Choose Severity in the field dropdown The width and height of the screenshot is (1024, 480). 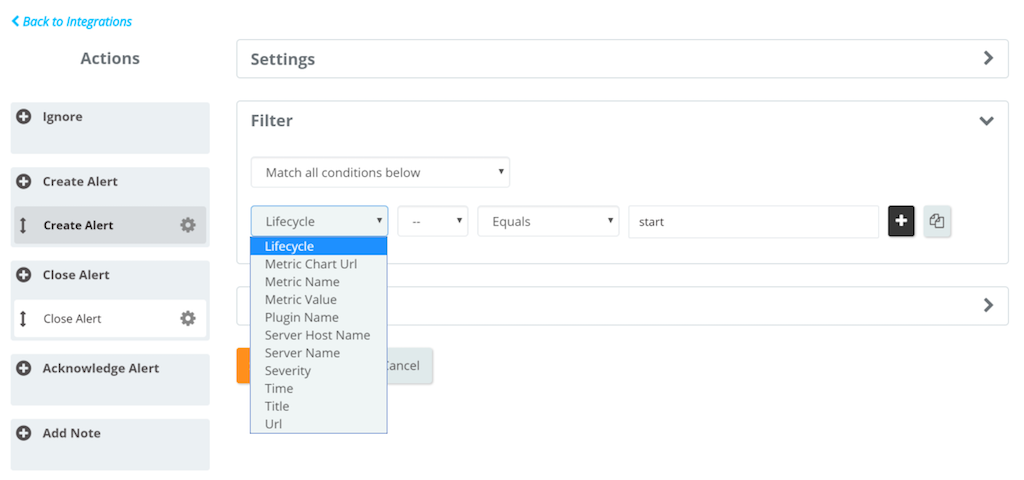pyautogui.click(x=288, y=371)
